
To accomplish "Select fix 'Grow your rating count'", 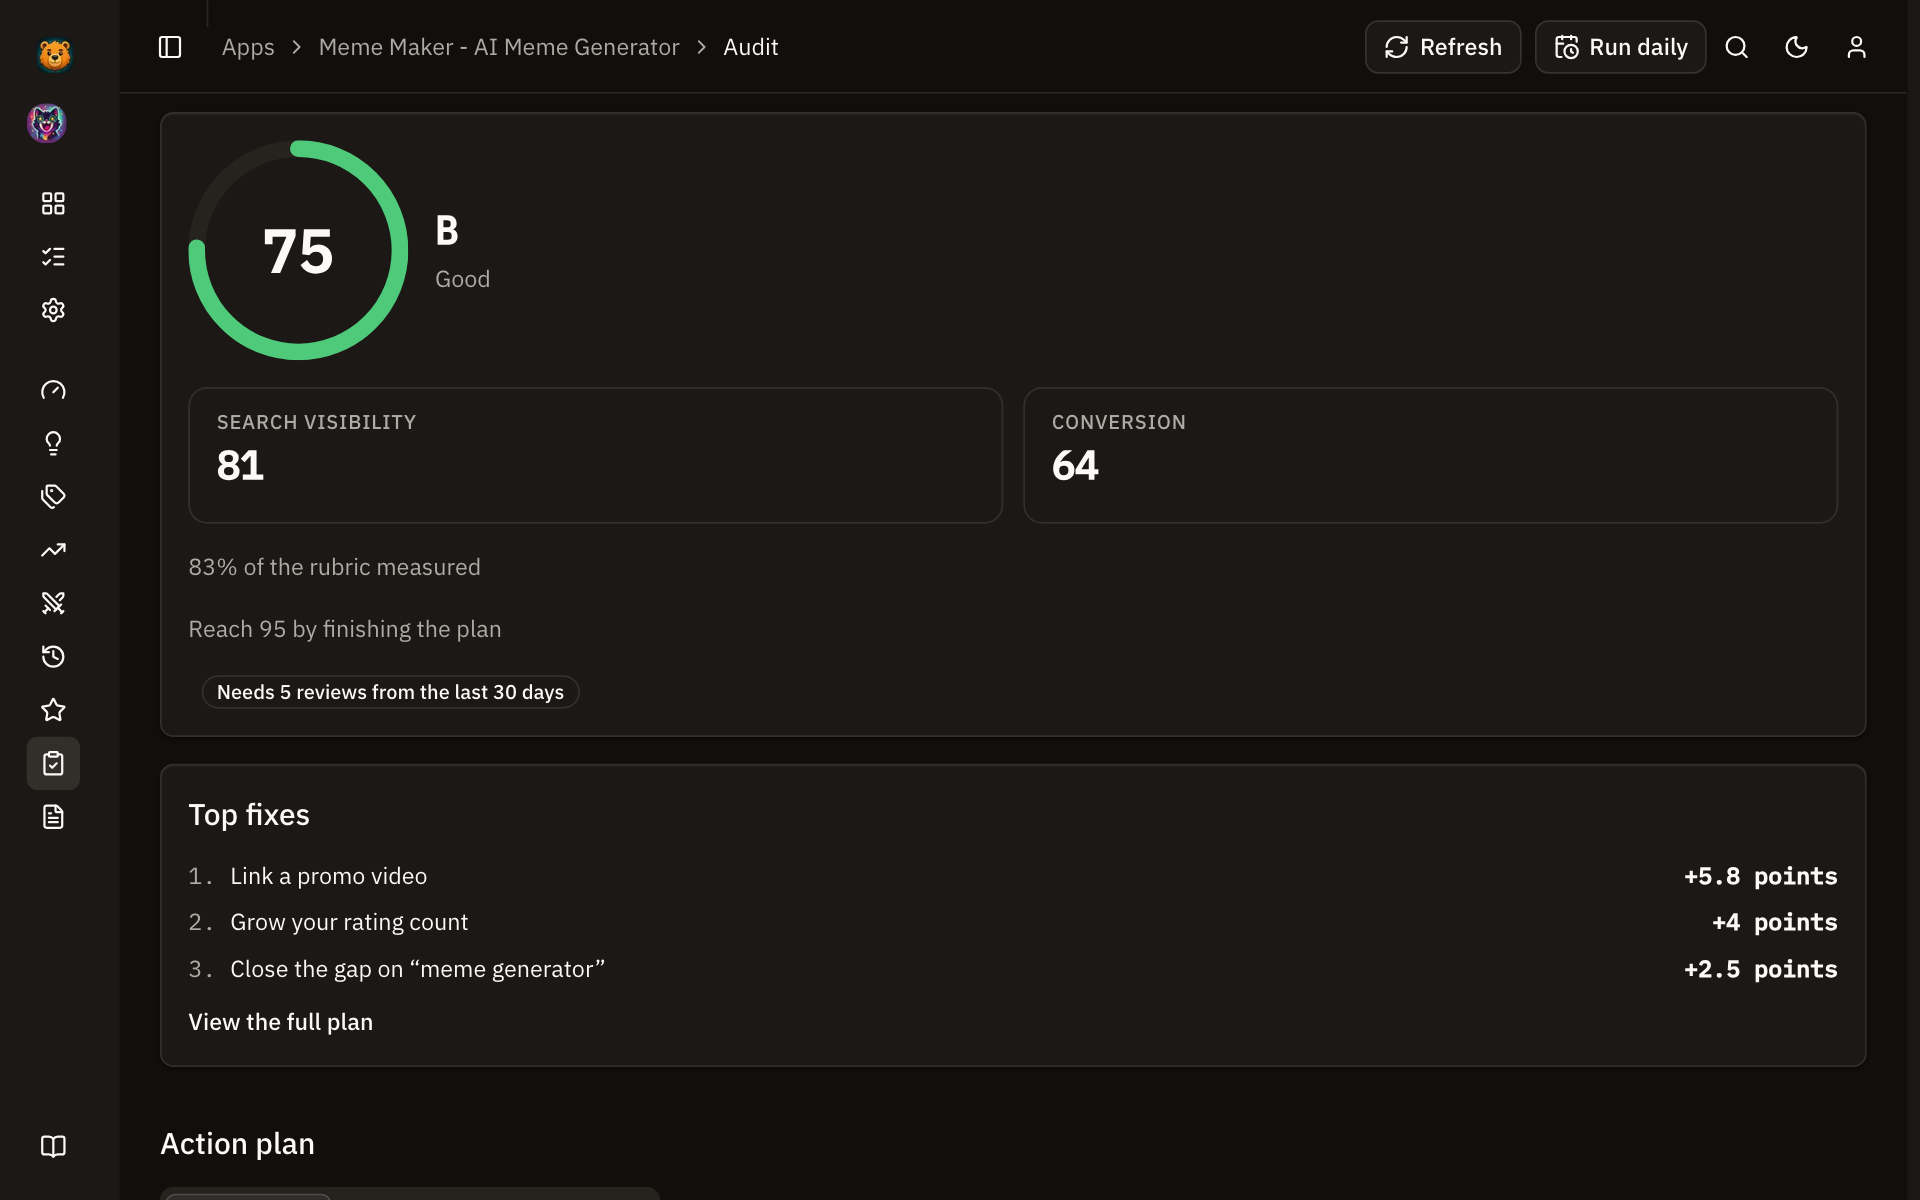I will point(349,922).
